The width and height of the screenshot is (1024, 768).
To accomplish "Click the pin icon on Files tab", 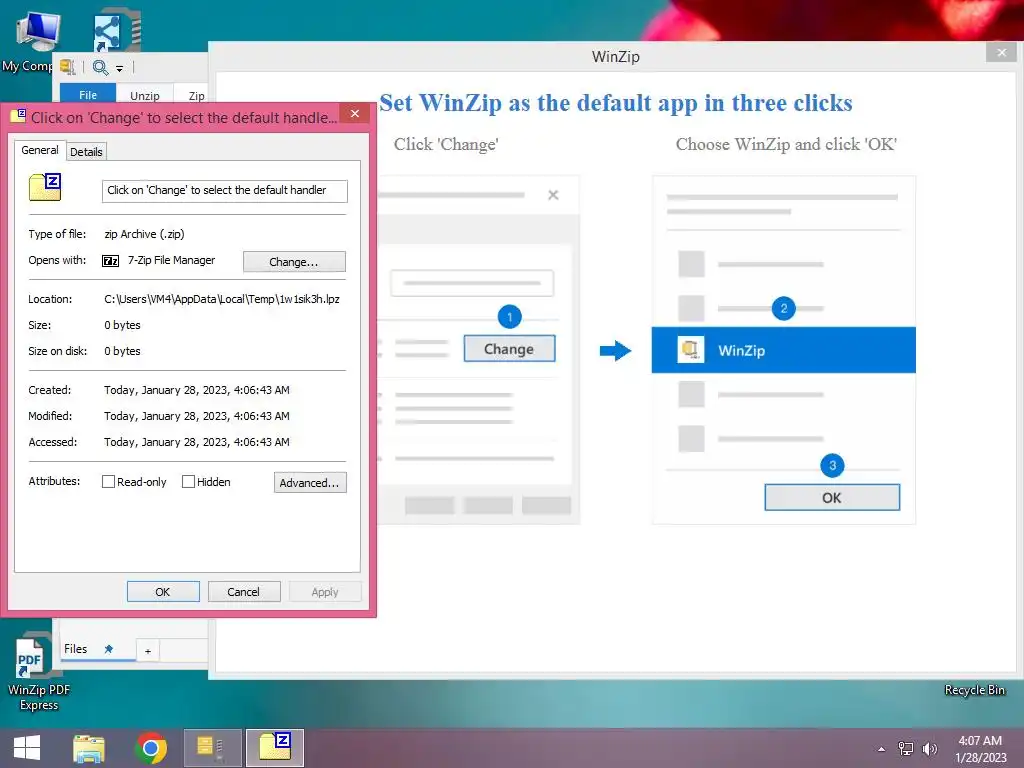I will coord(109,649).
